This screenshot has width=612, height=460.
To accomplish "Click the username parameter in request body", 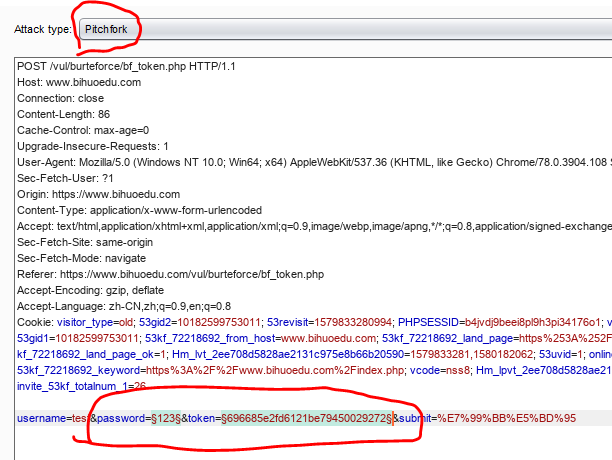I will (53, 418).
